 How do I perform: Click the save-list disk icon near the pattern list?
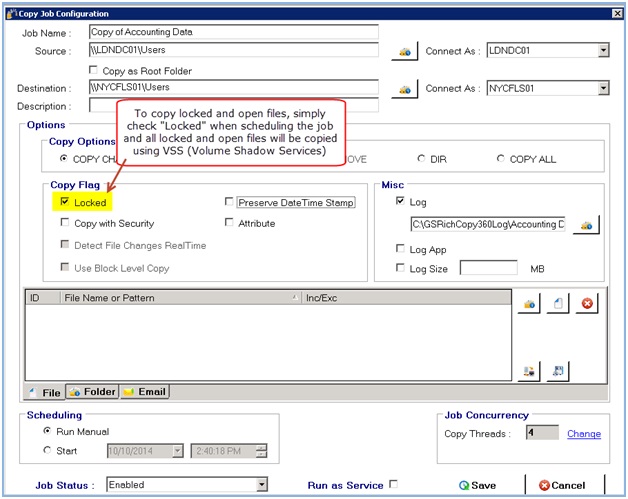(559, 371)
